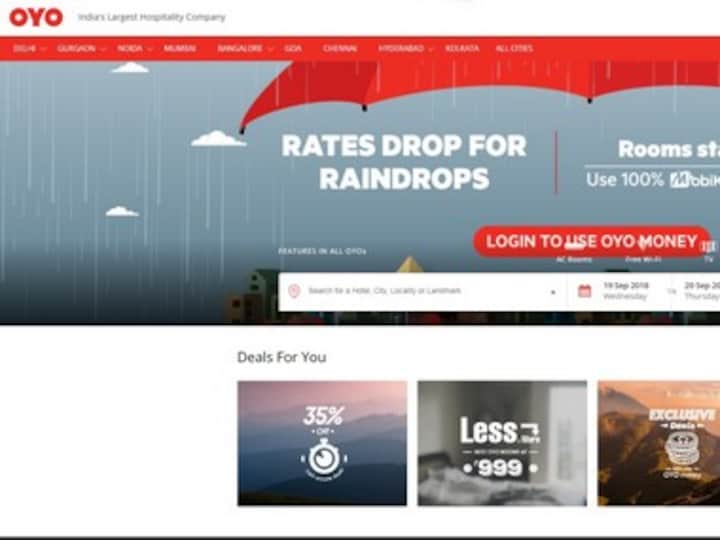Select Mumbai in the city bar
This screenshot has height=540, width=720.
[x=180, y=49]
